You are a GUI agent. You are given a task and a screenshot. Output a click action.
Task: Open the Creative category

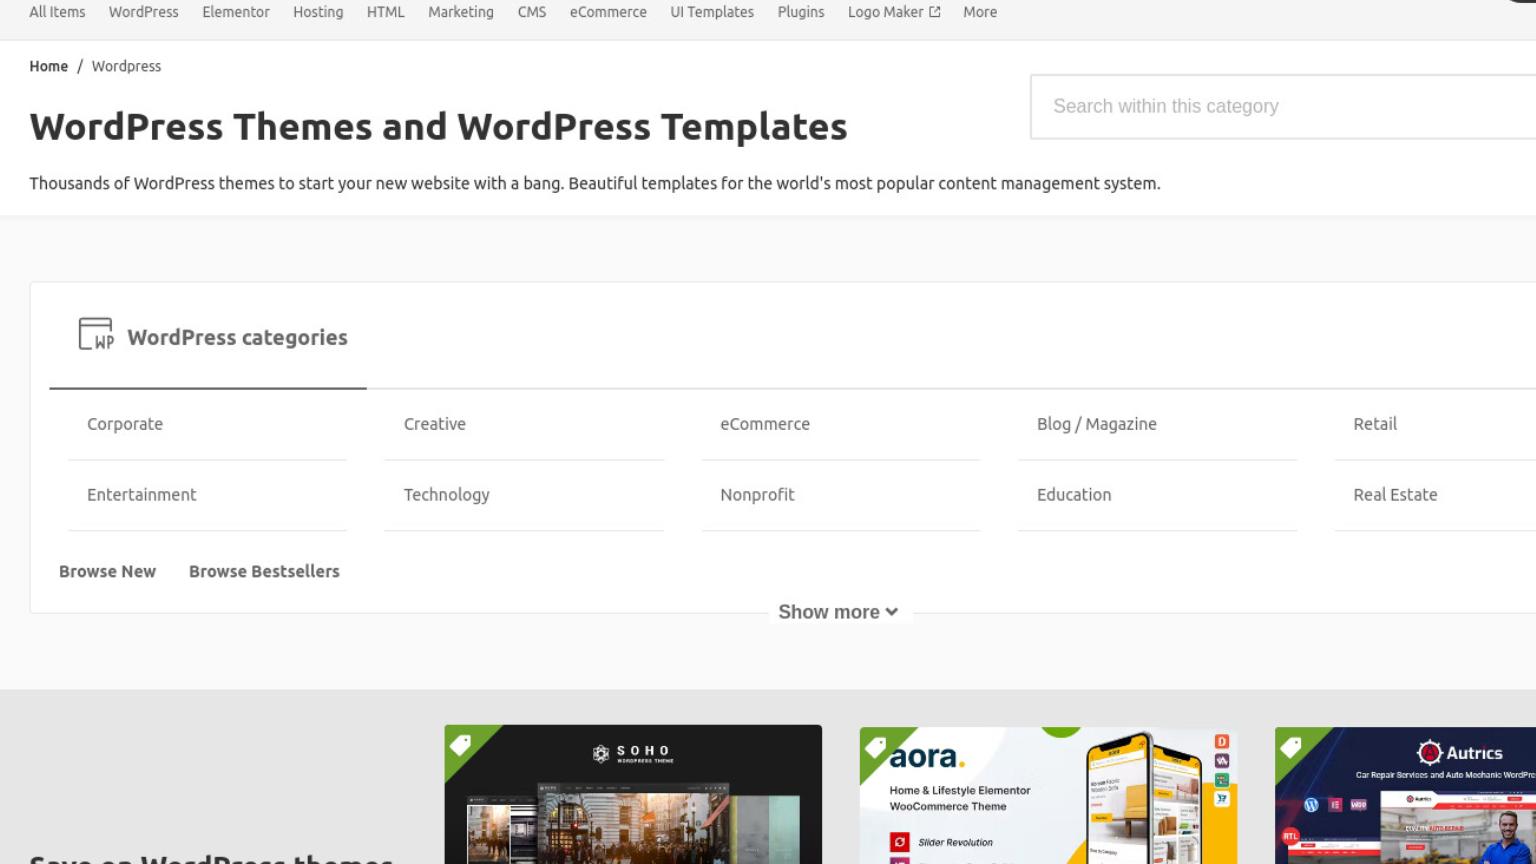point(435,424)
